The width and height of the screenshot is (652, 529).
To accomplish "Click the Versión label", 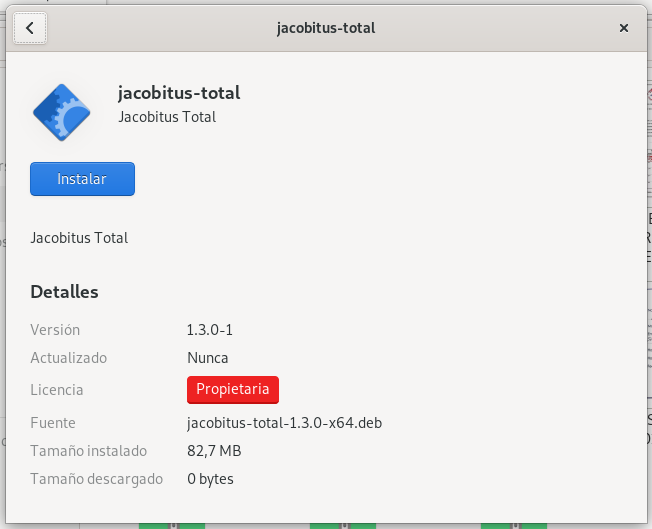I will (x=55, y=330).
